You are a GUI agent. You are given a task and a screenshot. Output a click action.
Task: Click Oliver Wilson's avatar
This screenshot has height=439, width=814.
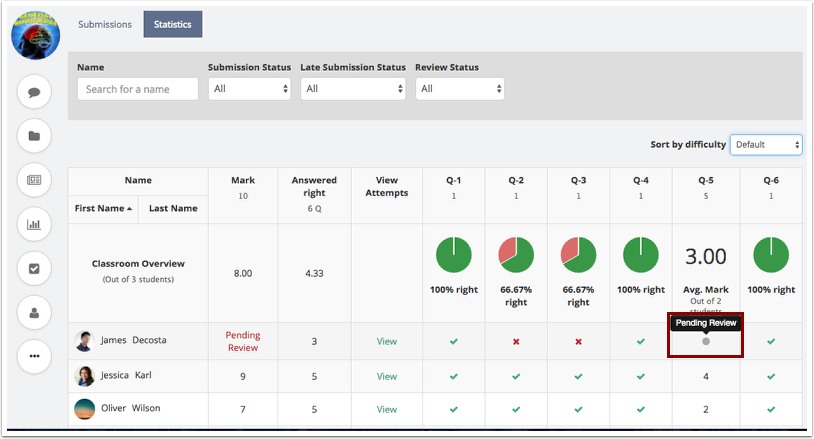85,409
